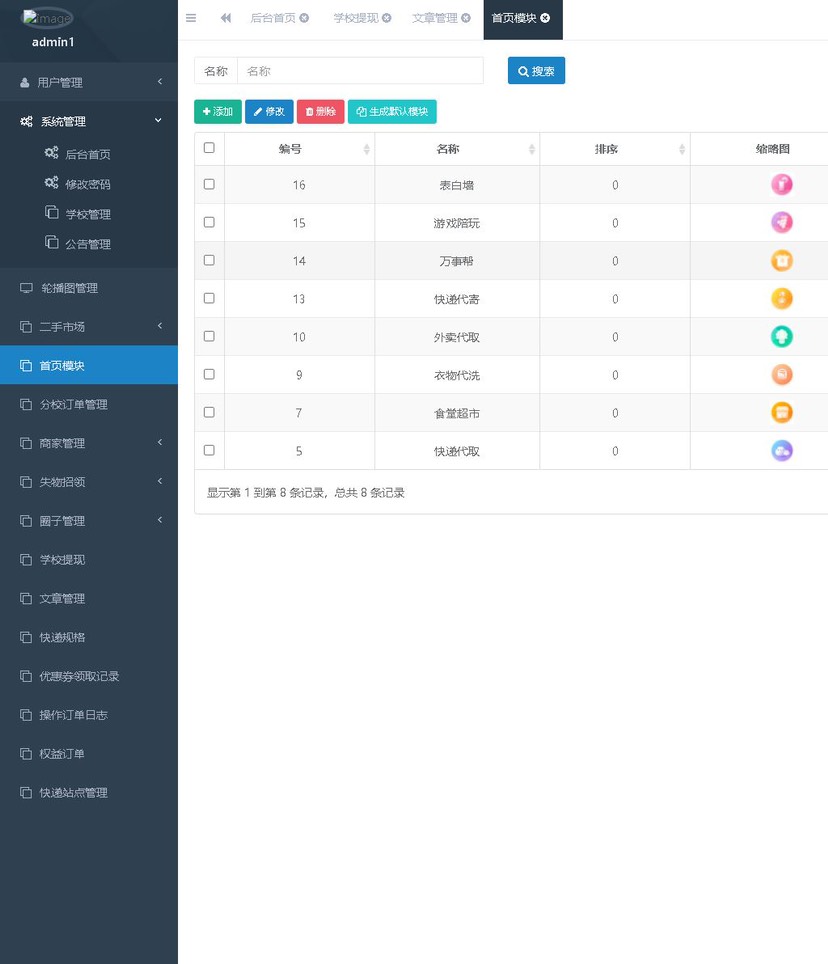Check the checkbox for row 16 表白墙
Screen dimensions: 828x964
(209, 184)
